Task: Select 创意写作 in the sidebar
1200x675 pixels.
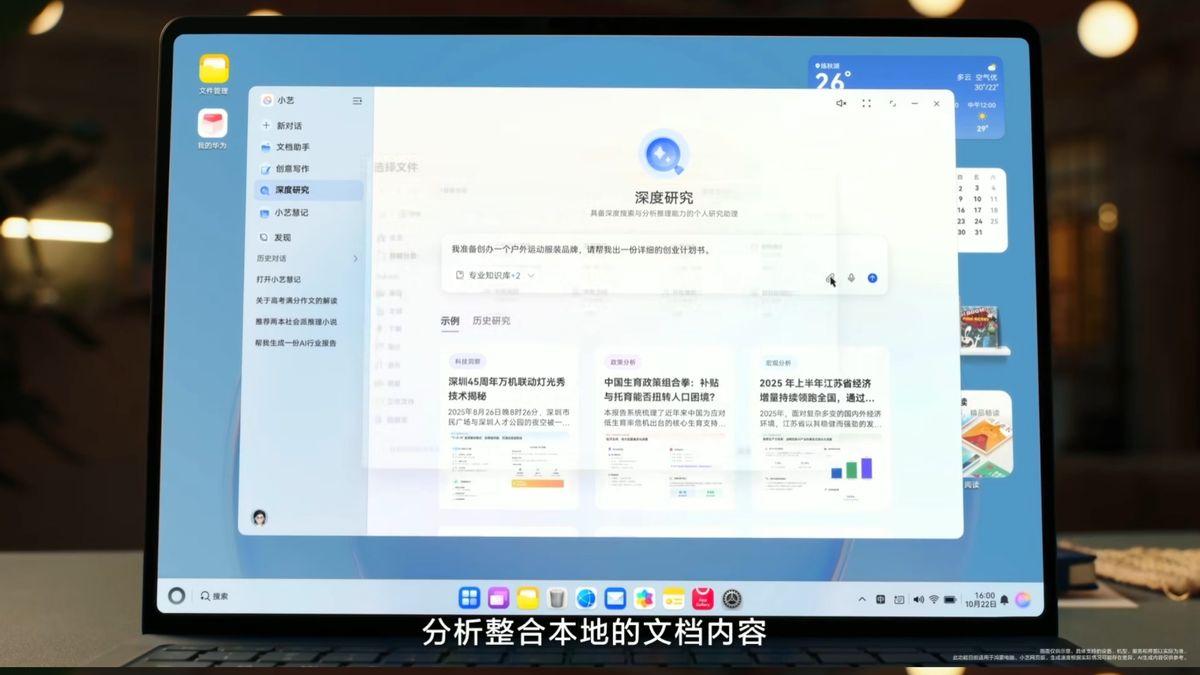Action: click(290, 170)
